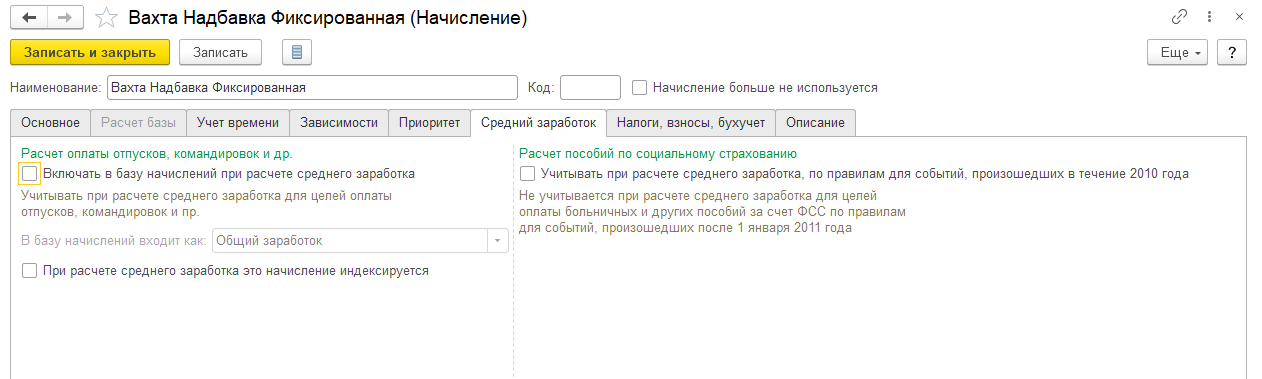Expand "Общий заработок" dropdown arrow
This screenshot has height=379, width=1262.
pos(498,241)
